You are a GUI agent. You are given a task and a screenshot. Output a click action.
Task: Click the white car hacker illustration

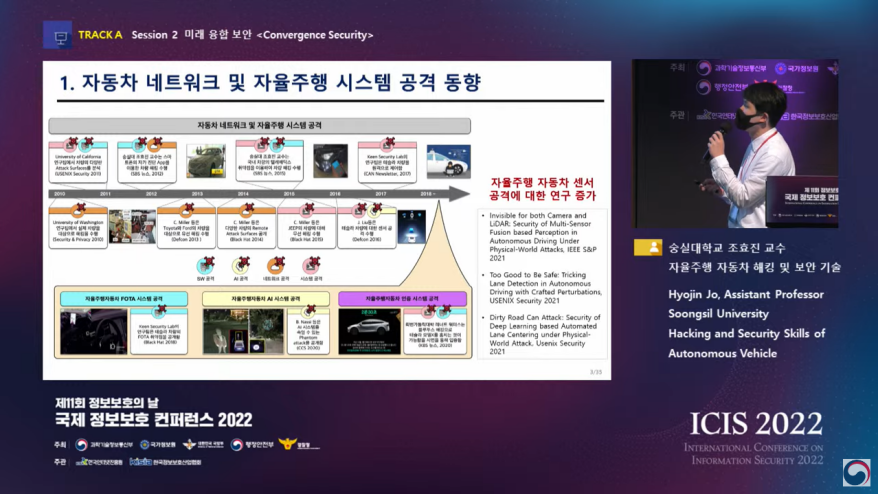[x=449, y=161]
